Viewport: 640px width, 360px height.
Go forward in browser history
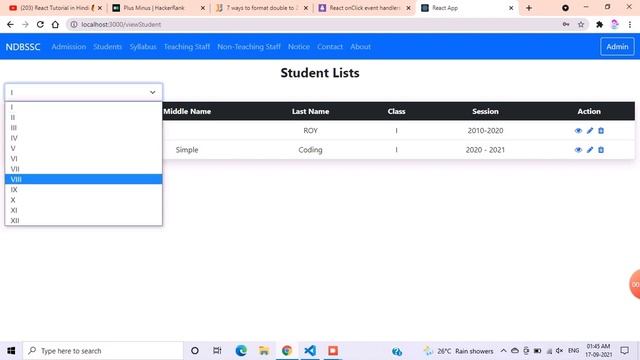coord(25,24)
